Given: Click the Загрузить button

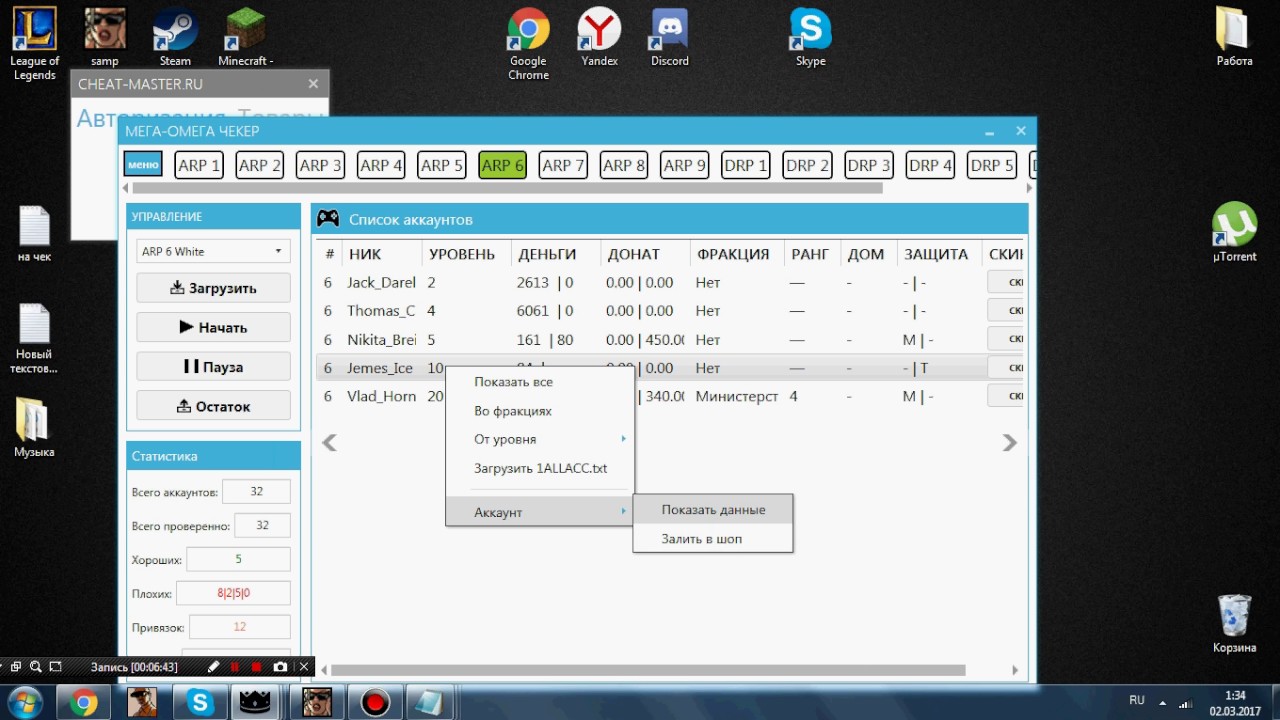Looking at the screenshot, I should 213,288.
